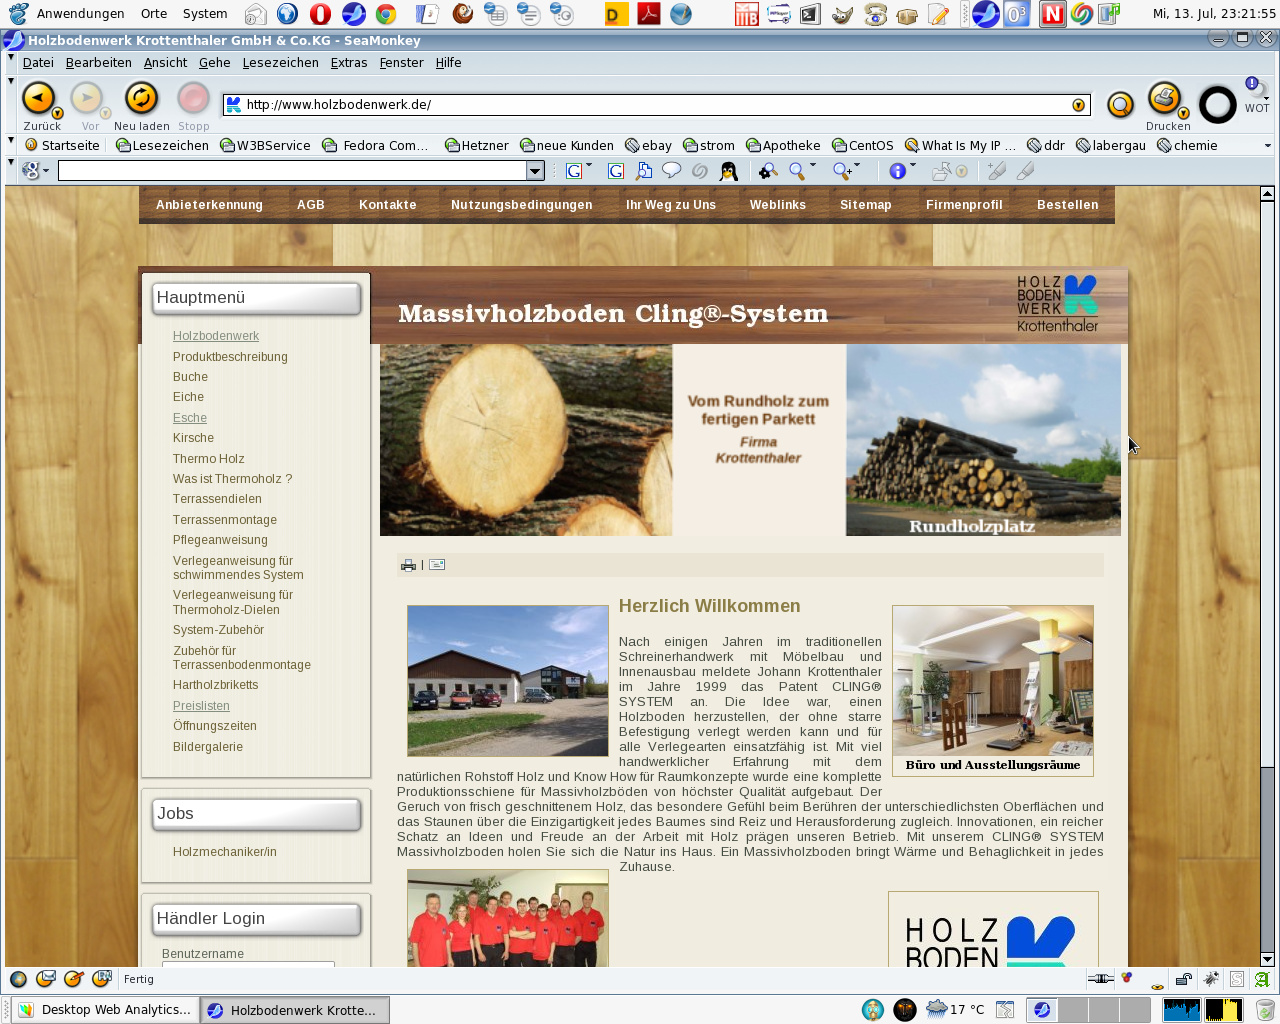Open the Navigator component from the status bar
This screenshot has height=1024, width=1280.
[x=18, y=979]
